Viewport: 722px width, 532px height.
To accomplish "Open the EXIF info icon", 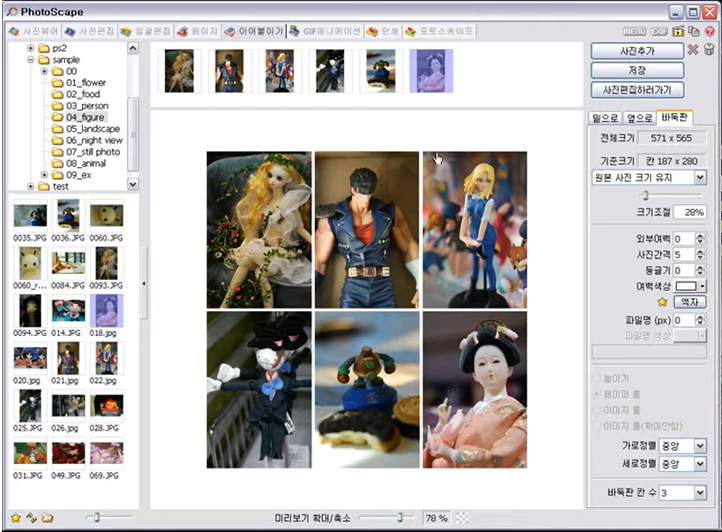I will coord(659,31).
